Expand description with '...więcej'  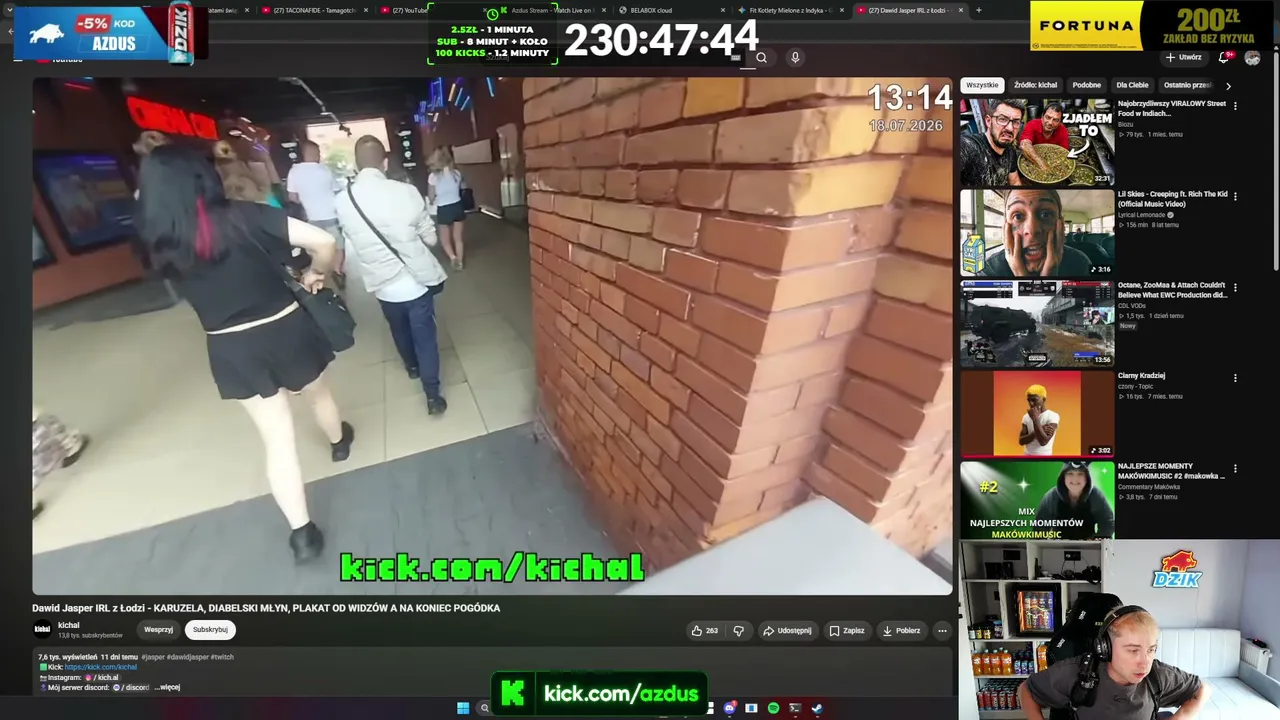pos(167,688)
